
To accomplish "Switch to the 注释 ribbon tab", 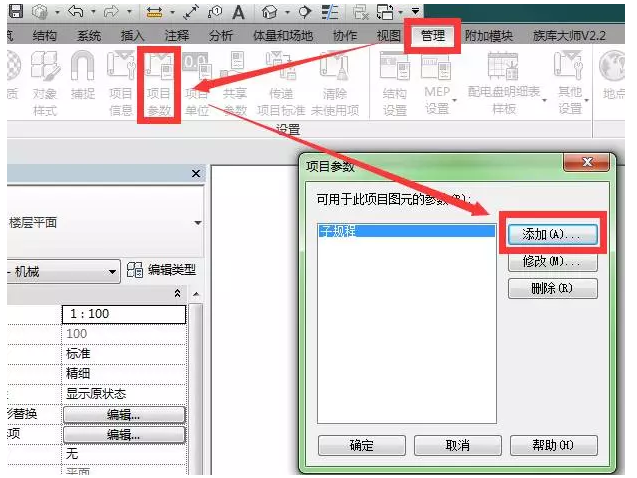I will pyautogui.click(x=176, y=36).
